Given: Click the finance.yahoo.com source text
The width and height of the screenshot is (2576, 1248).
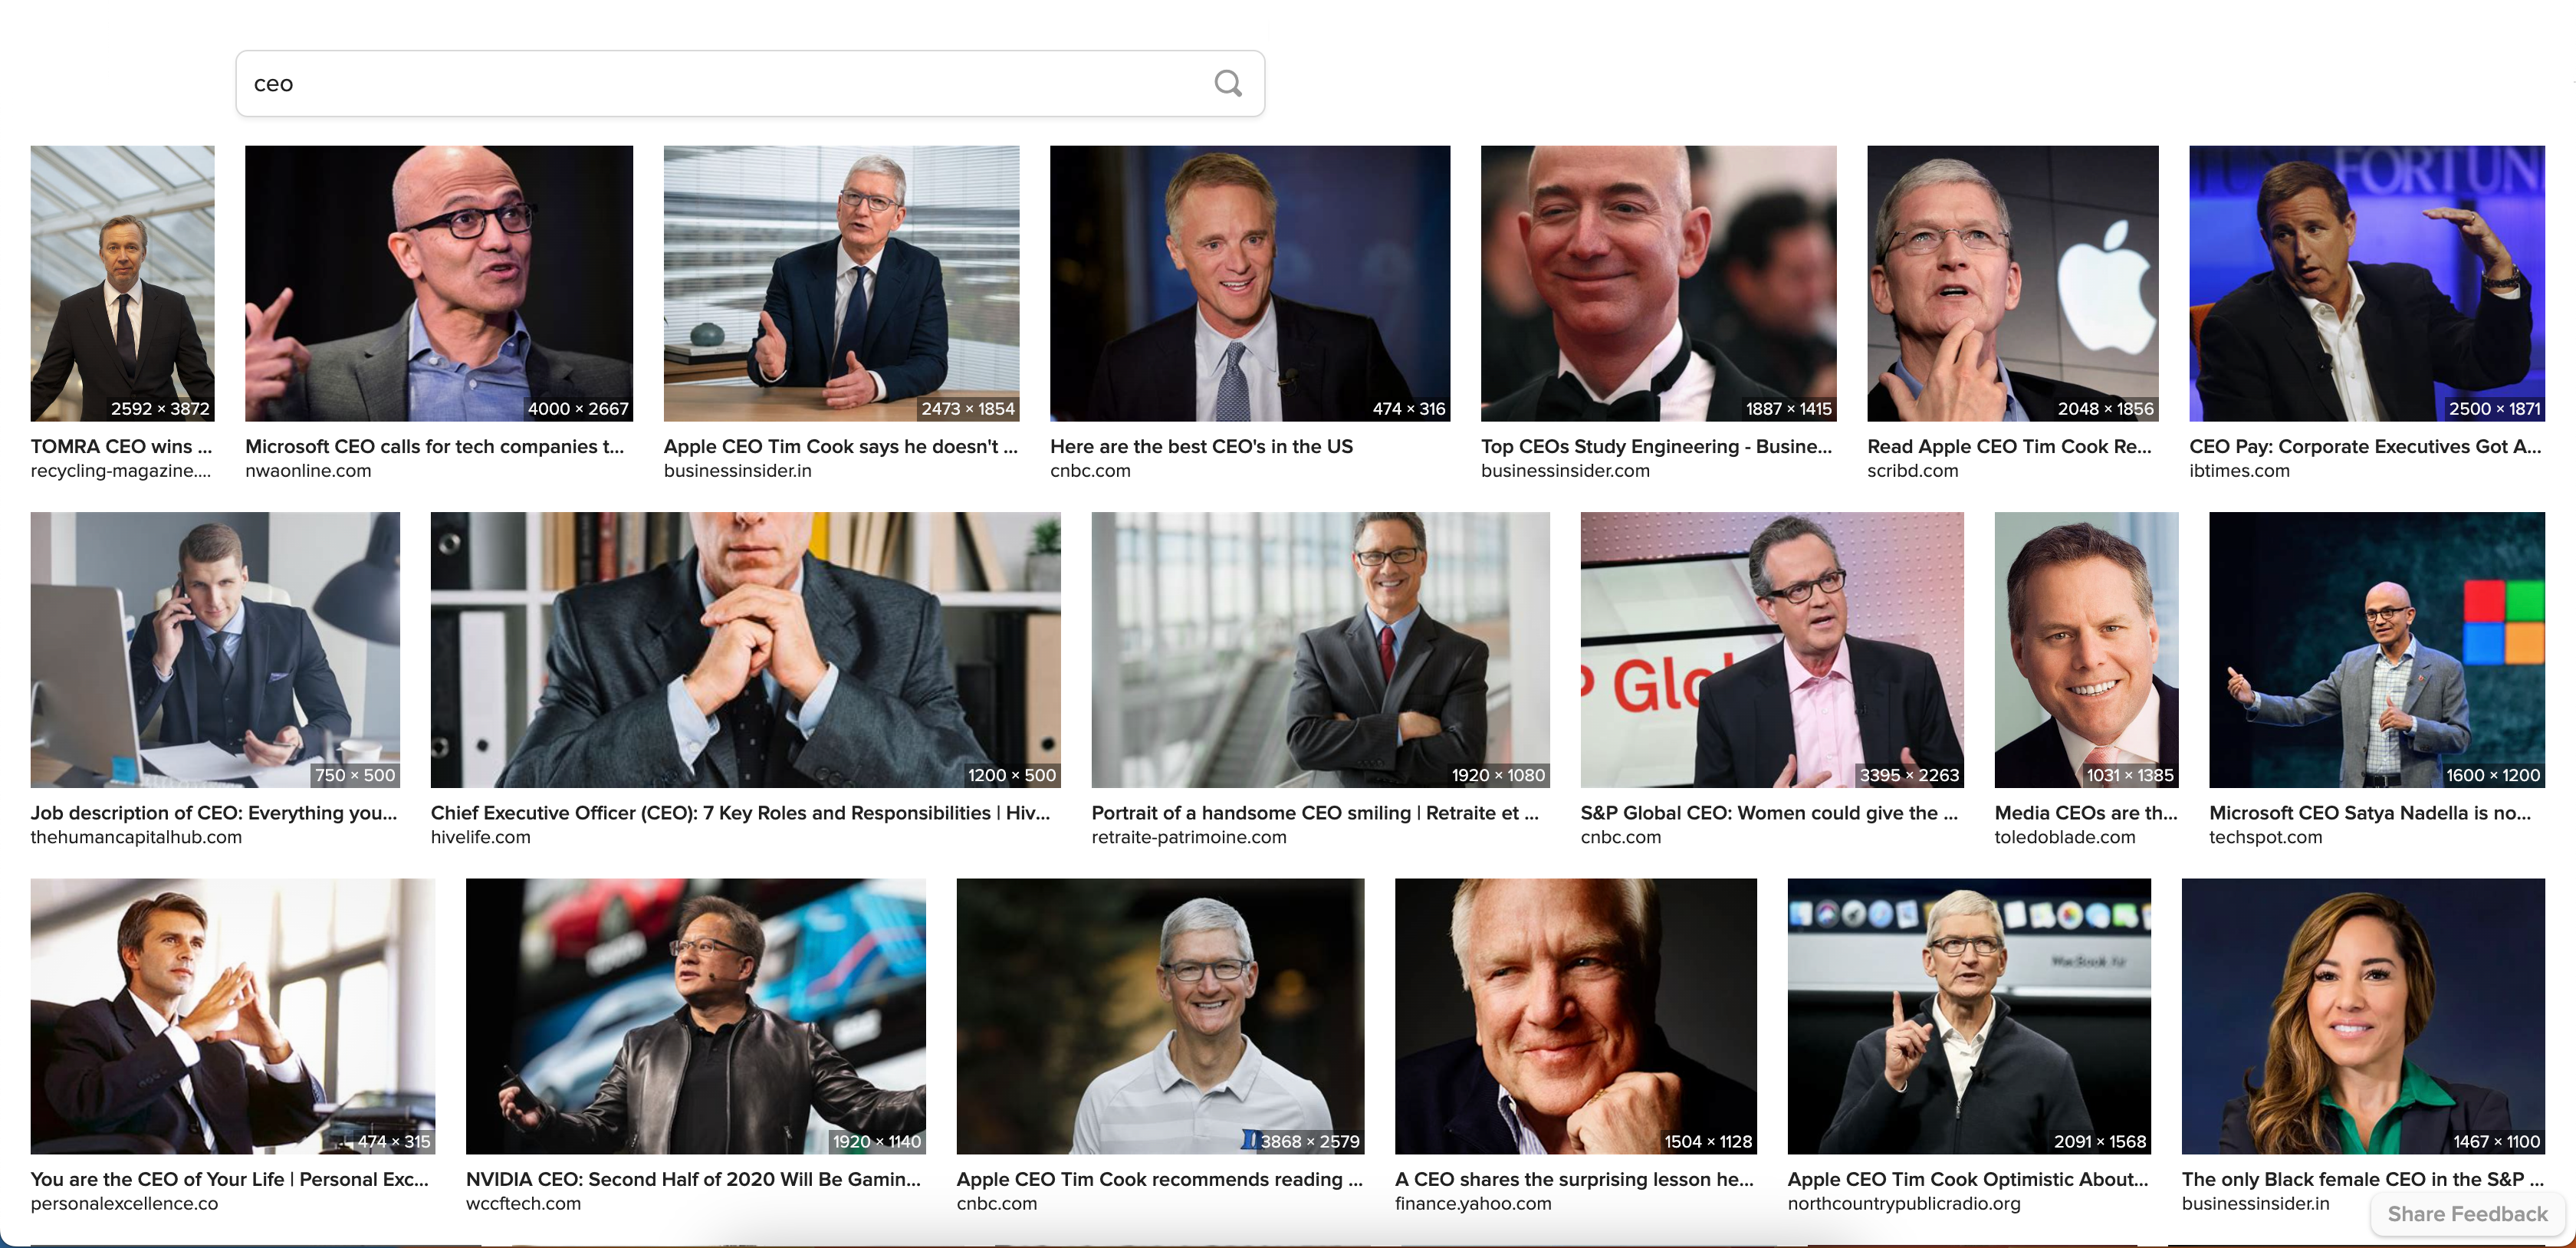Looking at the screenshot, I should point(1473,1203).
